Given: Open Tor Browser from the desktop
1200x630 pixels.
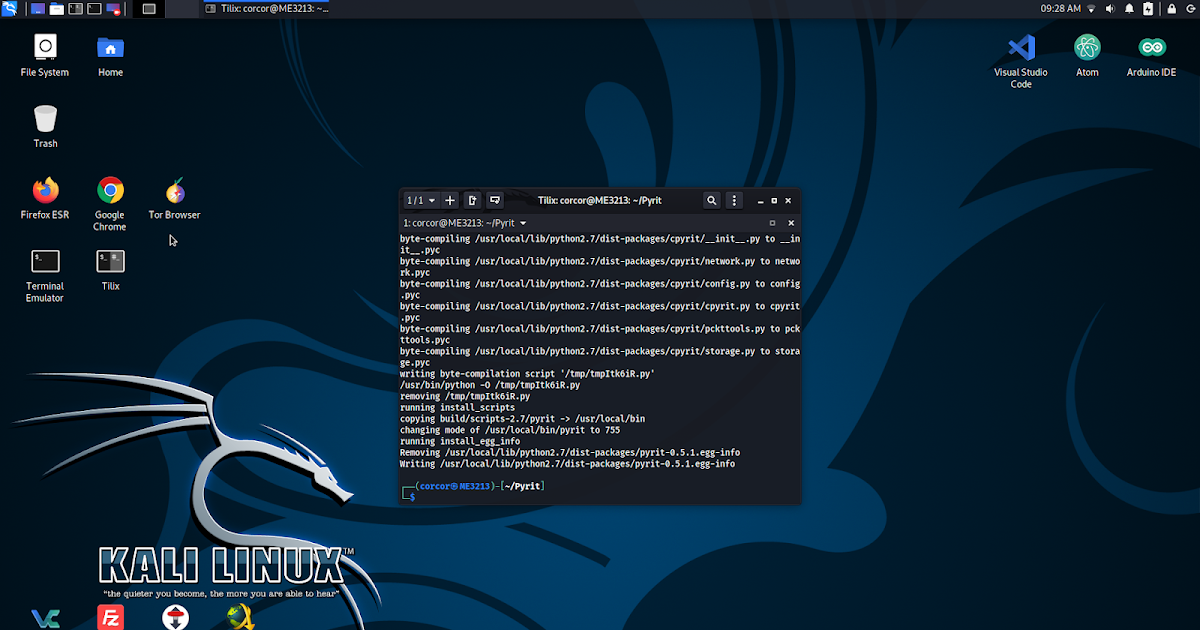Looking at the screenshot, I should [174, 190].
